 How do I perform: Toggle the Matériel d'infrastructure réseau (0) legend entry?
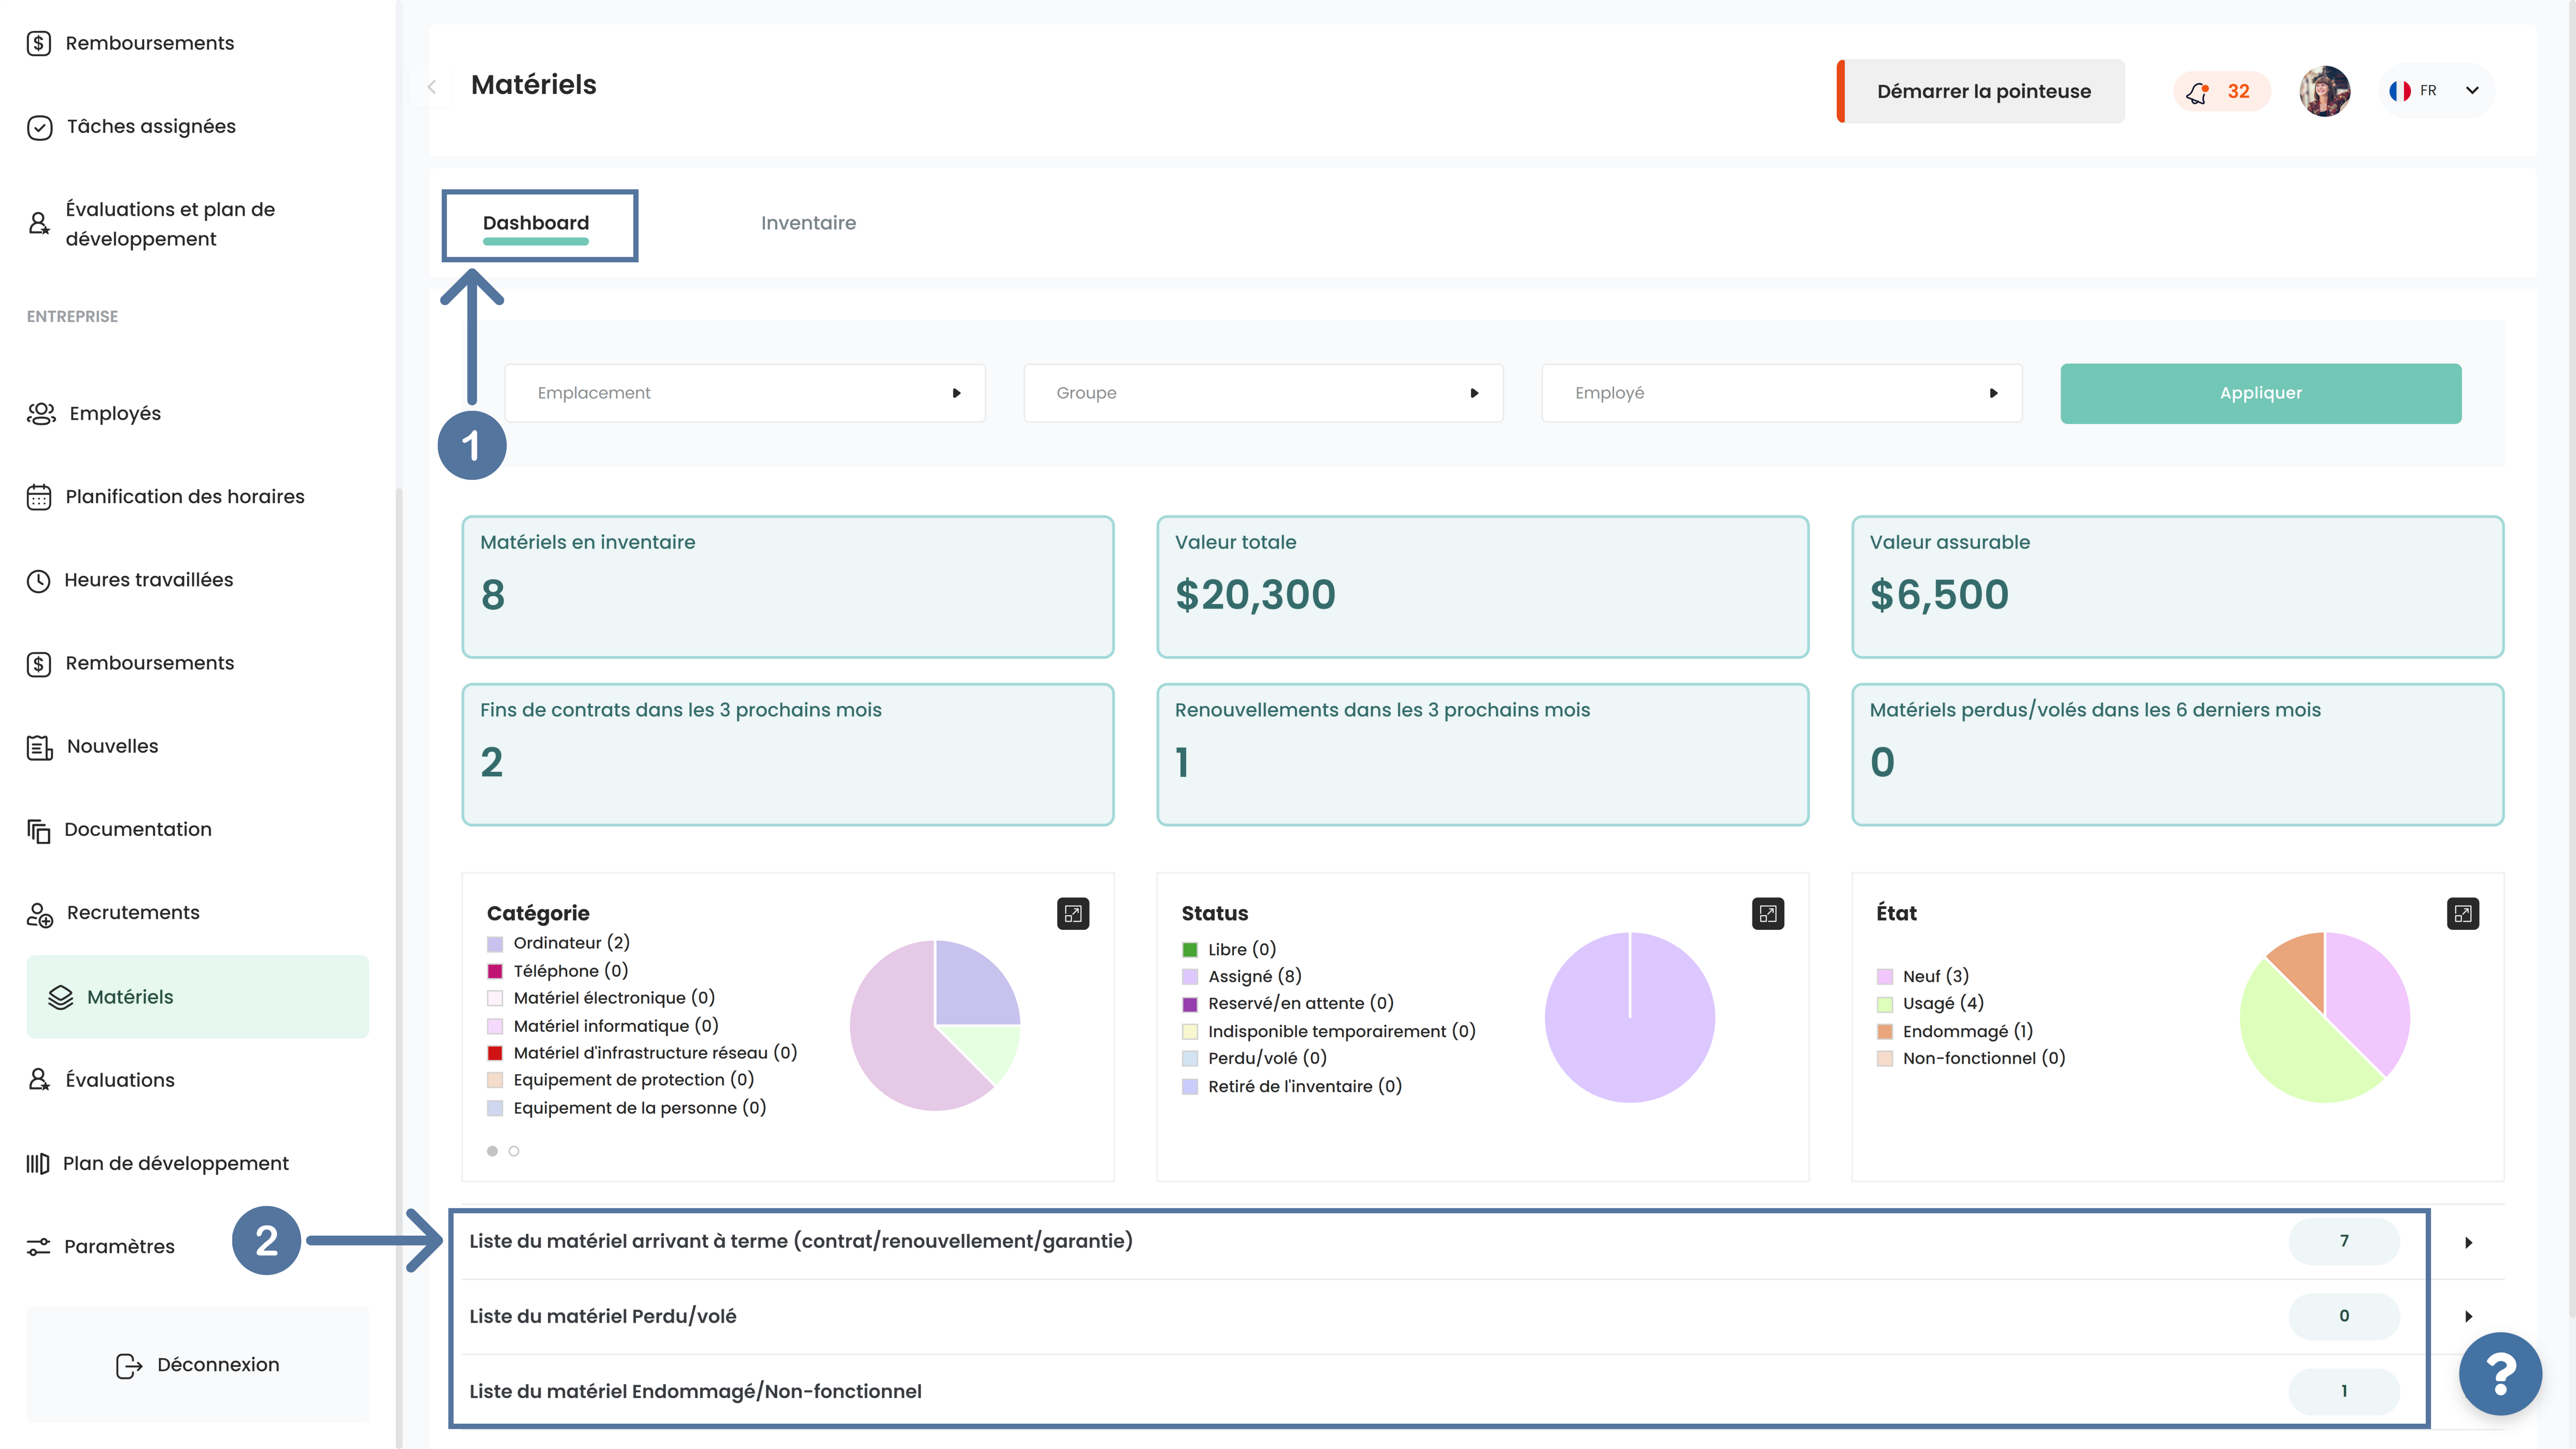(x=642, y=1053)
